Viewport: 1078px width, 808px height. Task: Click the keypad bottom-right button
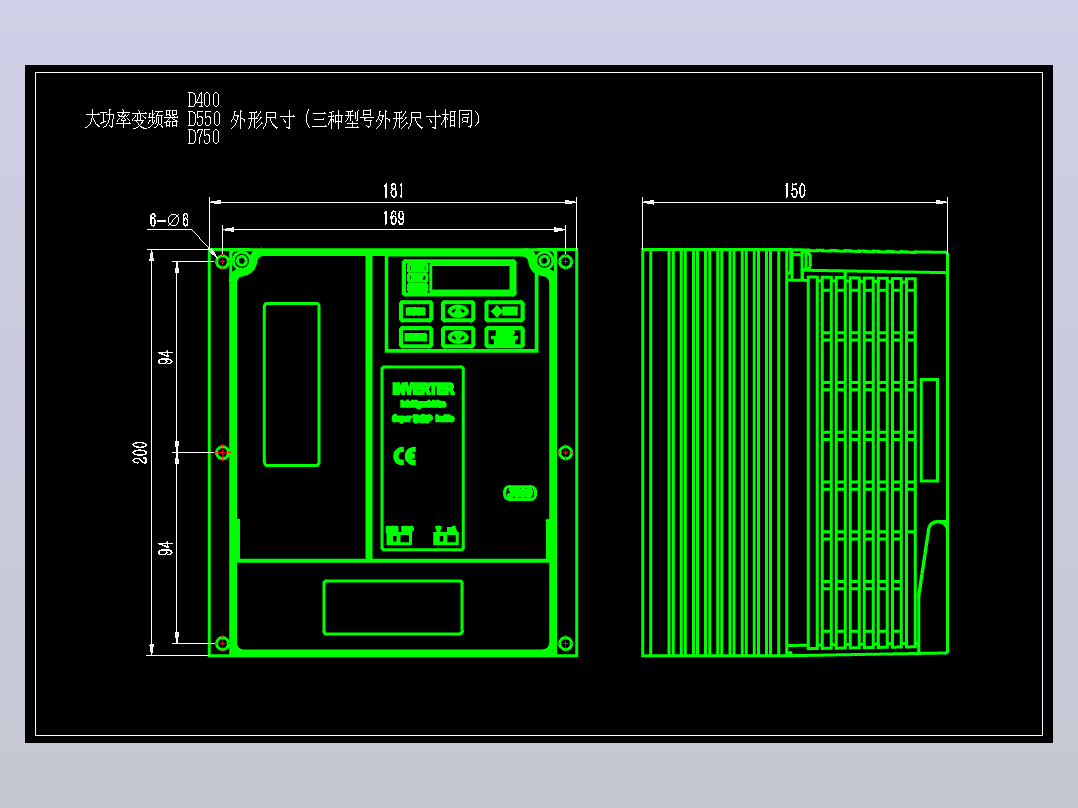pyautogui.click(x=505, y=337)
